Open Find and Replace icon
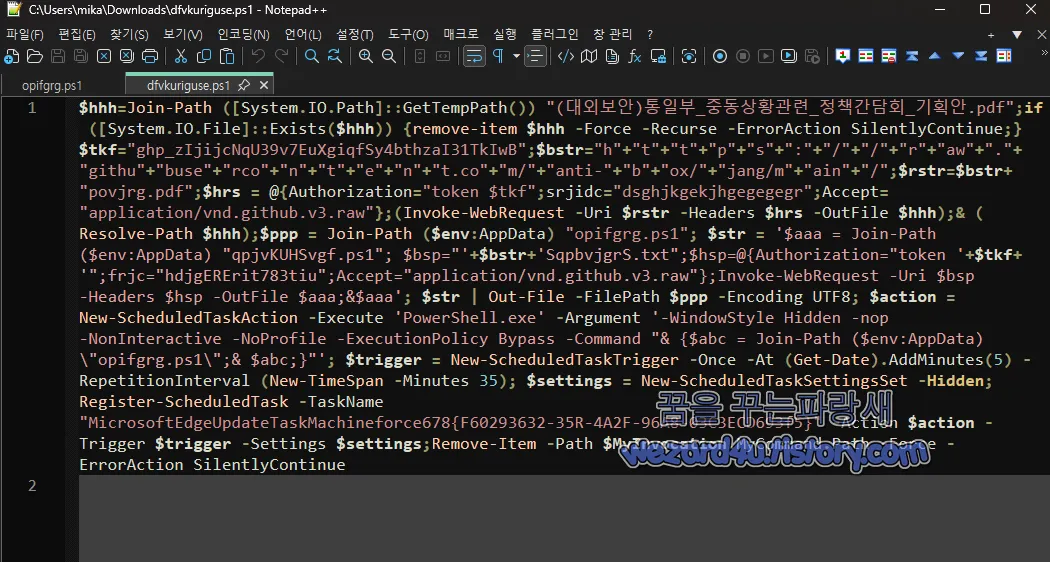Screen dimensions: 1050x562 (335, 56)
